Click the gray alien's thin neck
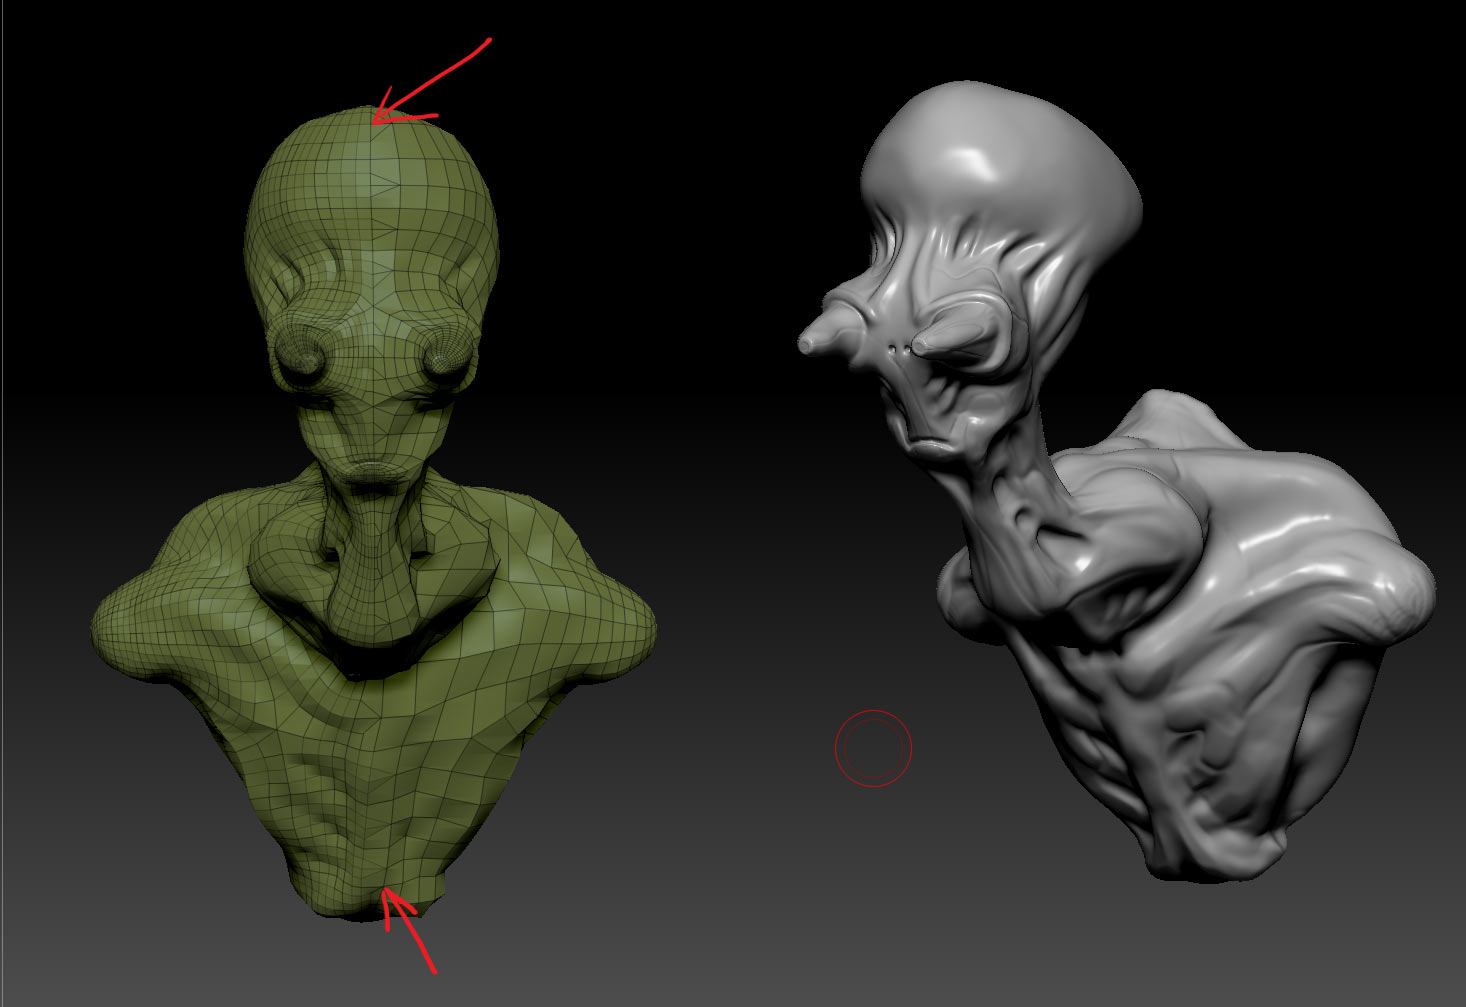This screenshot has width=1466, height=1007. point(1010,490)
